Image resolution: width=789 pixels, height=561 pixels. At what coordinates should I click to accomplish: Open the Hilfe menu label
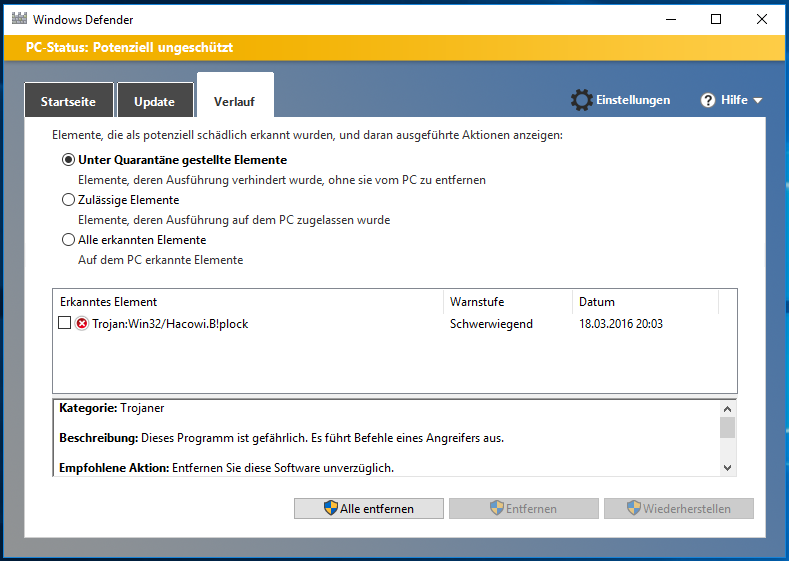734,100
